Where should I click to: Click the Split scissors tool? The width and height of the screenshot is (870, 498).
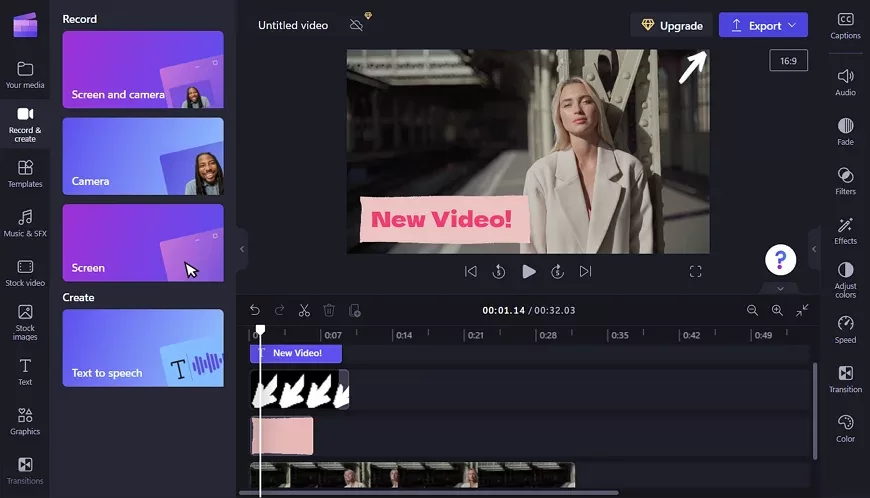[304, 310]
